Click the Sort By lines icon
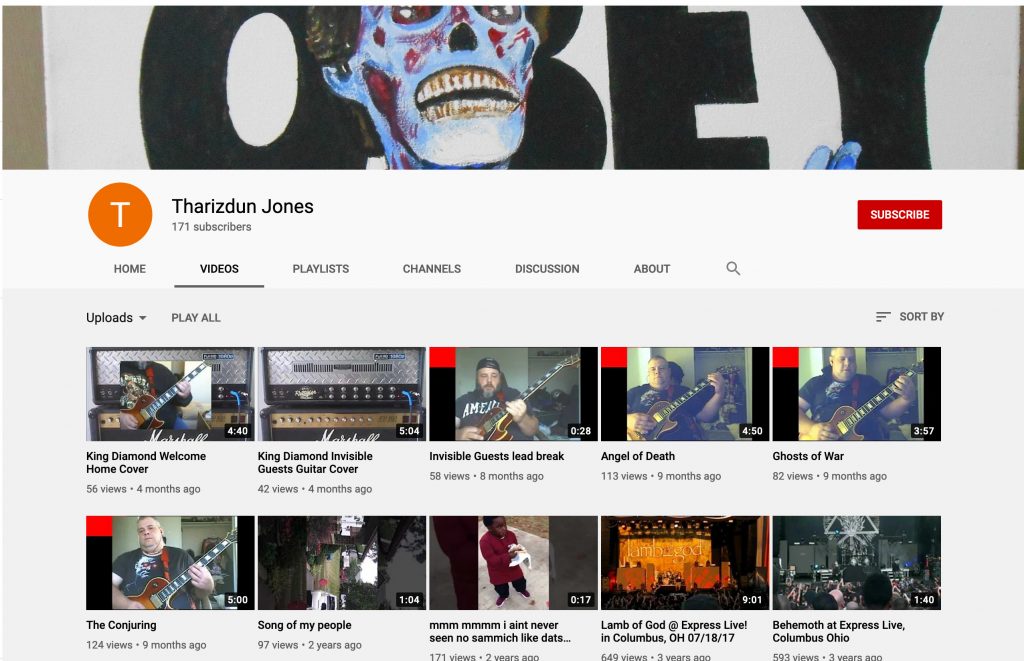Image resolution: width=1024 pixels, height=661 pixels. pos(883,317)
